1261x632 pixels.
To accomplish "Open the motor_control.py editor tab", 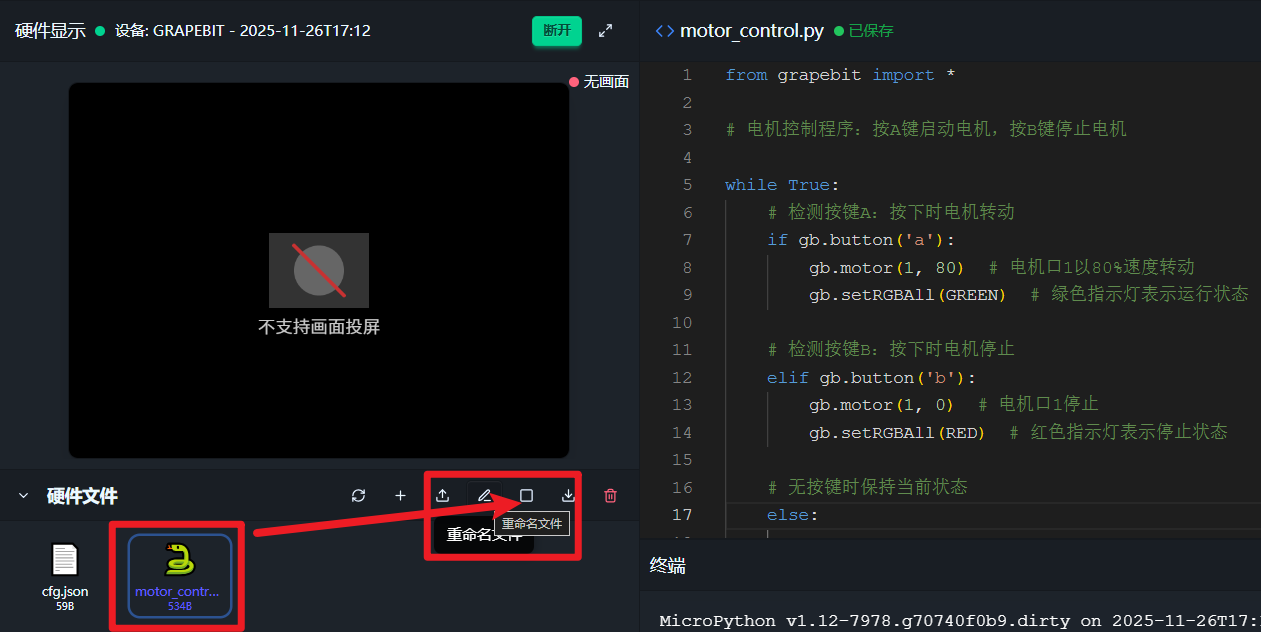I will pos(751,31).
